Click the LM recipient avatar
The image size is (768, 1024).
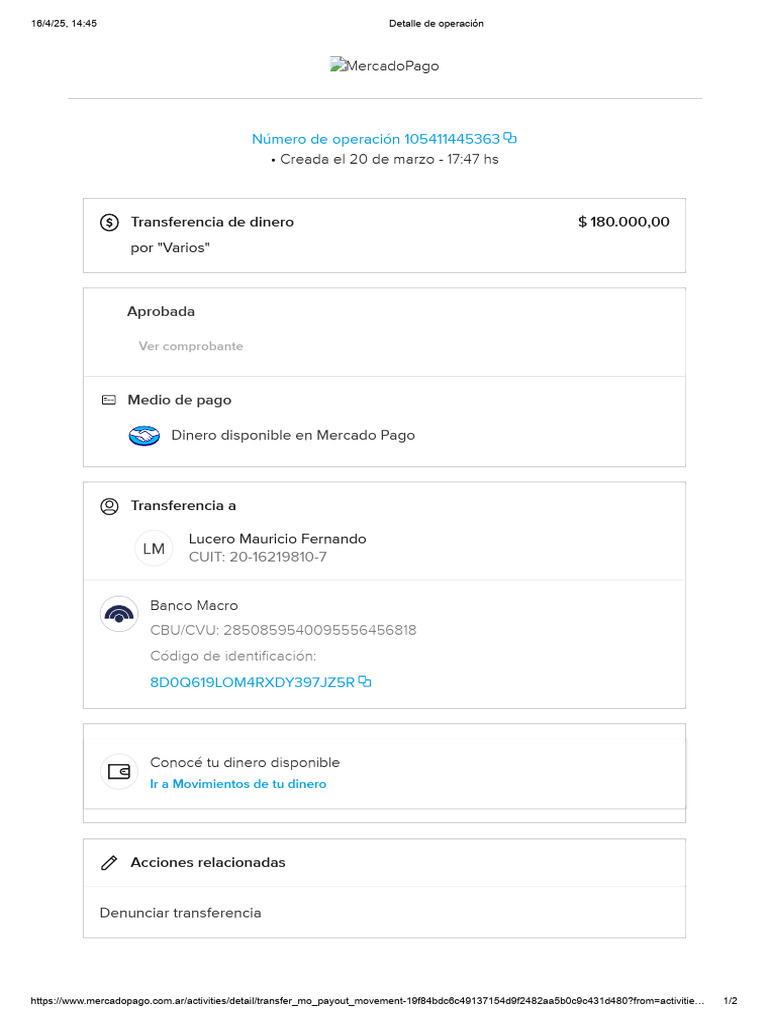(x=154, y=548)
